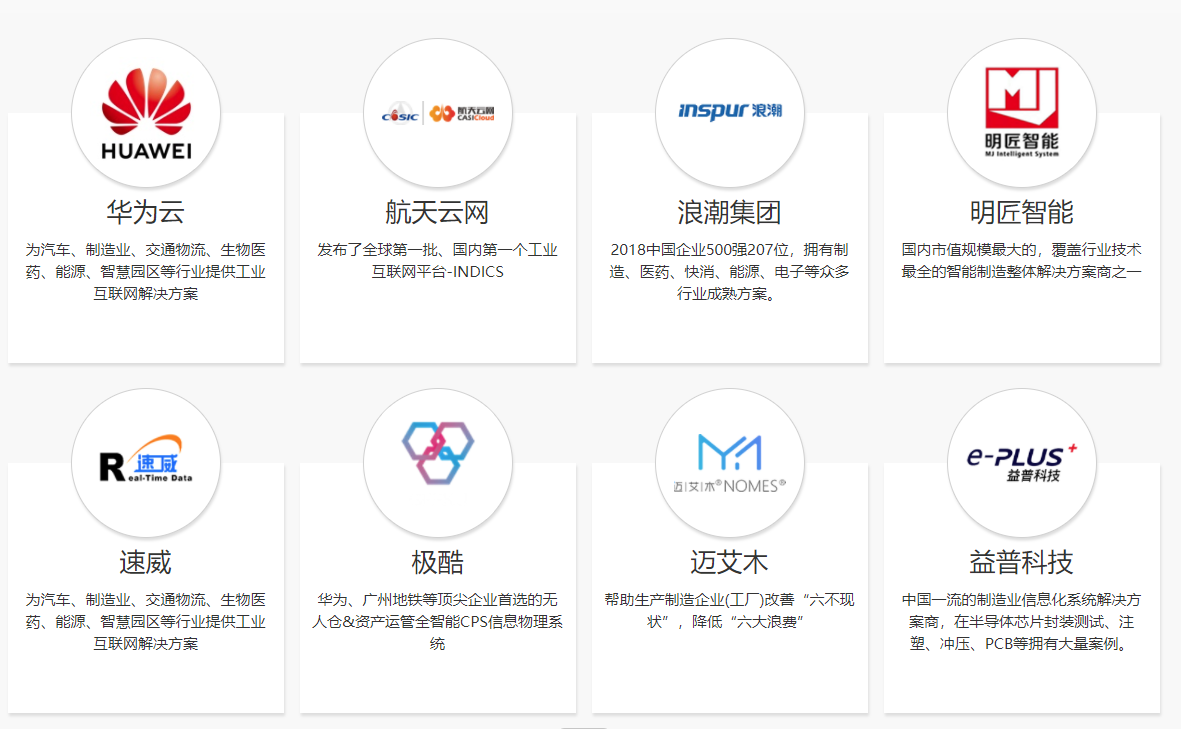The width and height of the screenshot is (1181, 729).
Task: Click the Inspur 浪潮 logo
Action: (730, 111)
